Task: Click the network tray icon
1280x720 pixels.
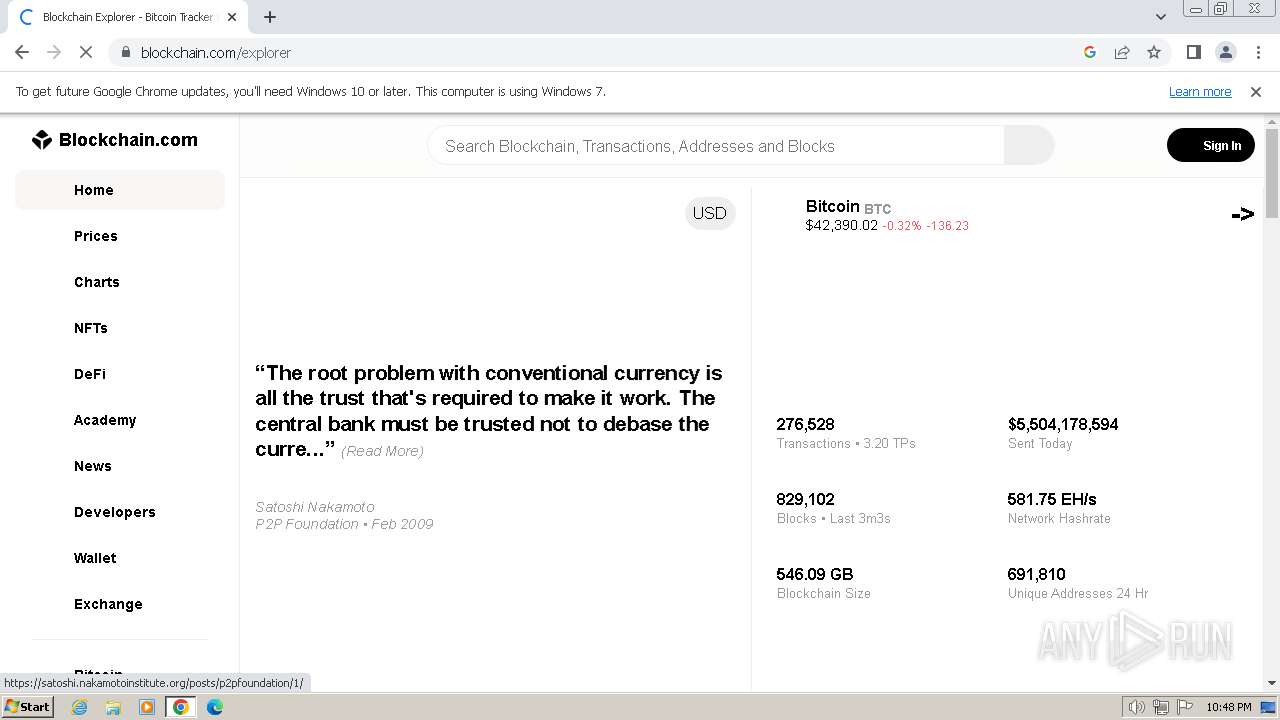Action: click(x=1160, y=707)
